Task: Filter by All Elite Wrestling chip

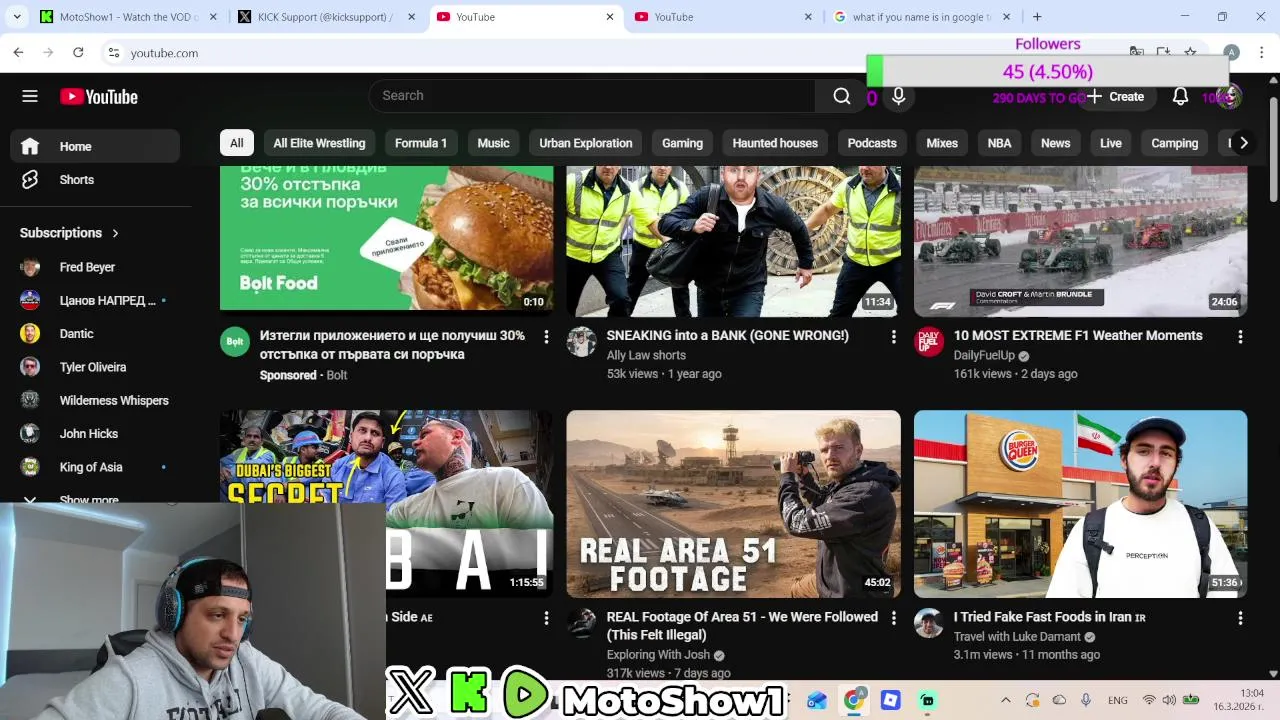Action: (x=319, y=143)
